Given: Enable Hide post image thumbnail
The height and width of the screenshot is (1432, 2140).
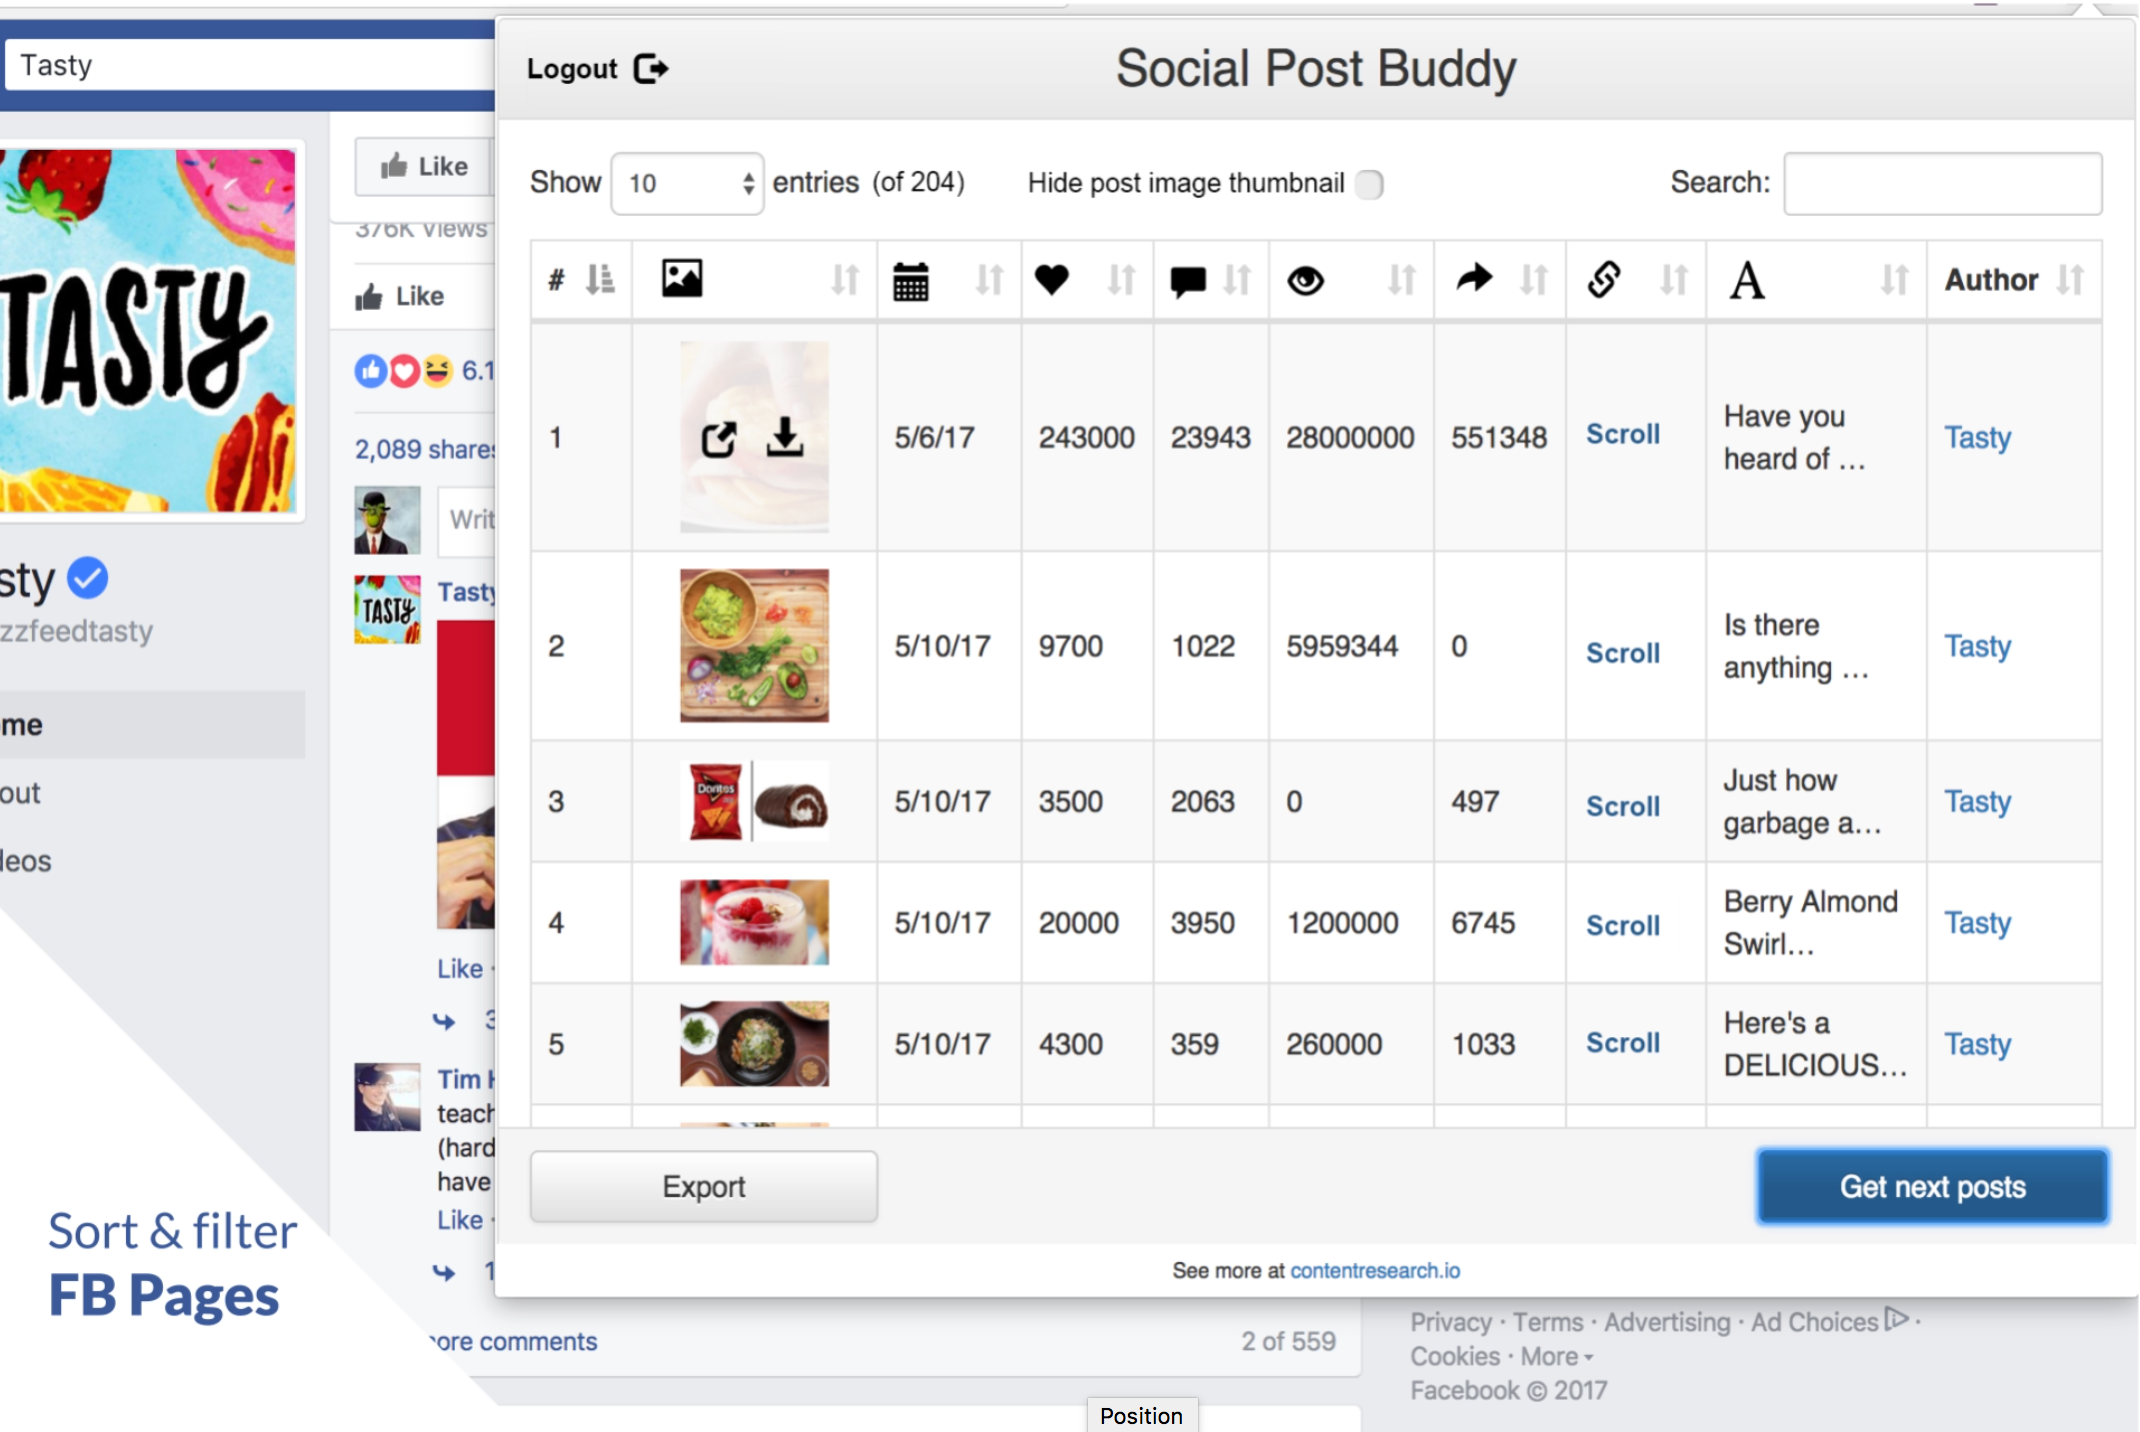Looking at the screenshot, I should [x=1370, y=185].
